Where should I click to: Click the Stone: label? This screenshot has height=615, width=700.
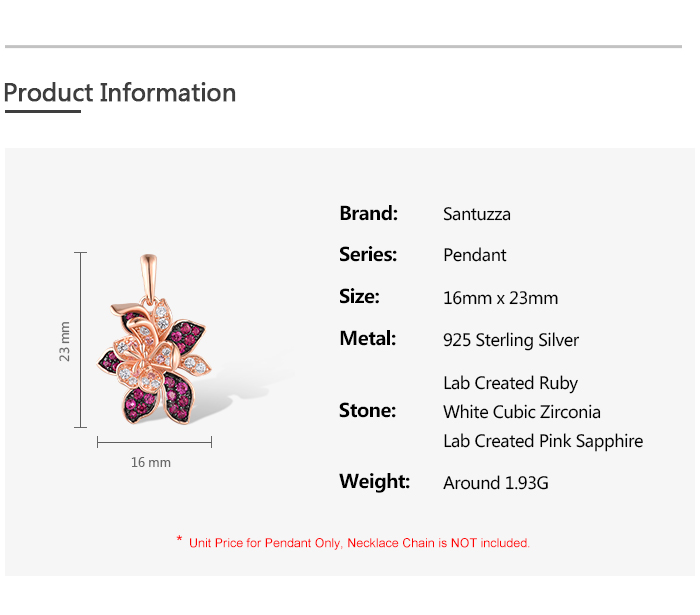pos(367,411)
